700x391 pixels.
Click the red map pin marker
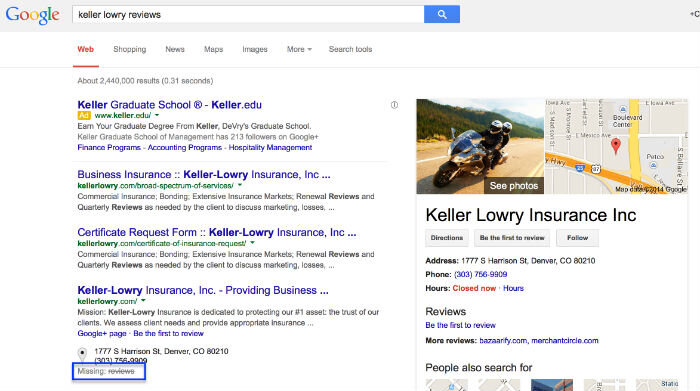616,146
